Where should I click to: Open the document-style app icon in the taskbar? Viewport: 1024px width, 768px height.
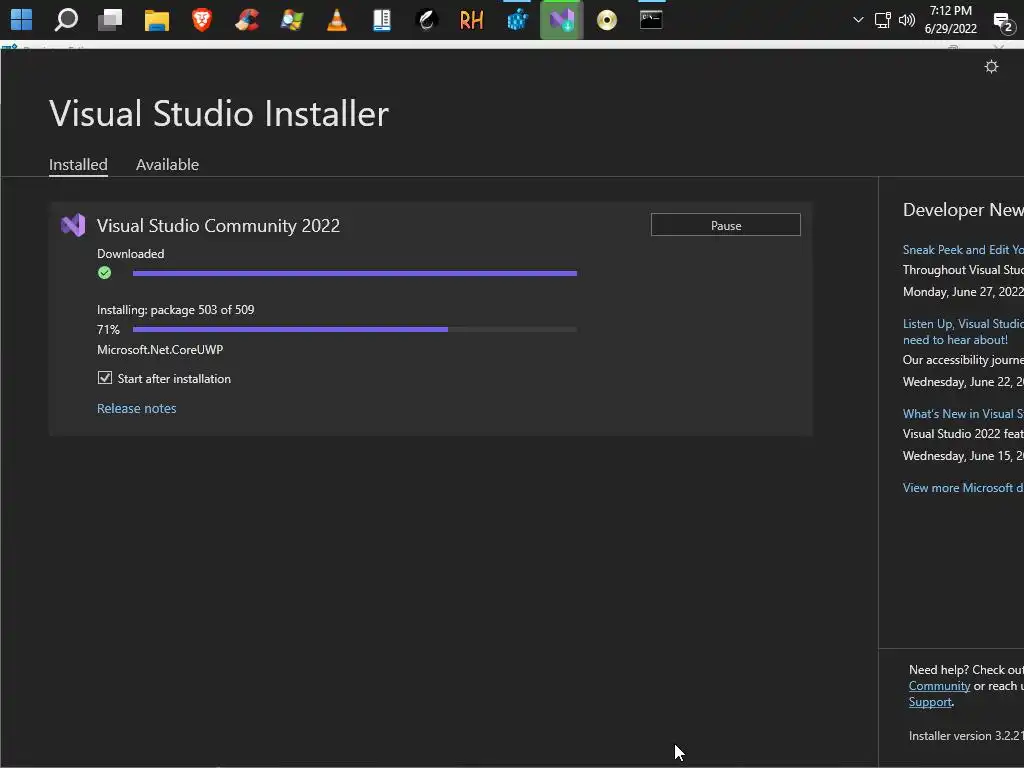click(382, 20)
